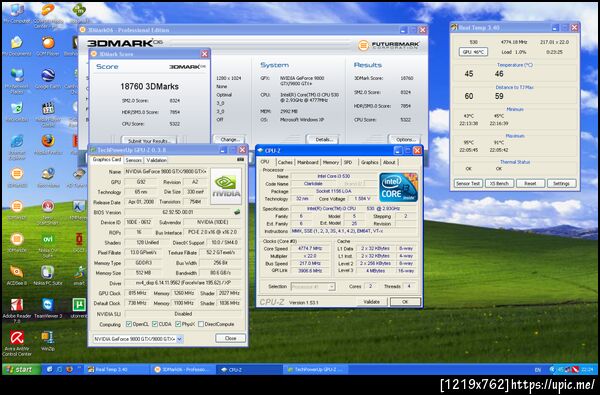The image size is (600, 395).
Task: Enable DirectCompute checkbox in GPU-Z
Action: pyautogui.click(x=201, y=324)
